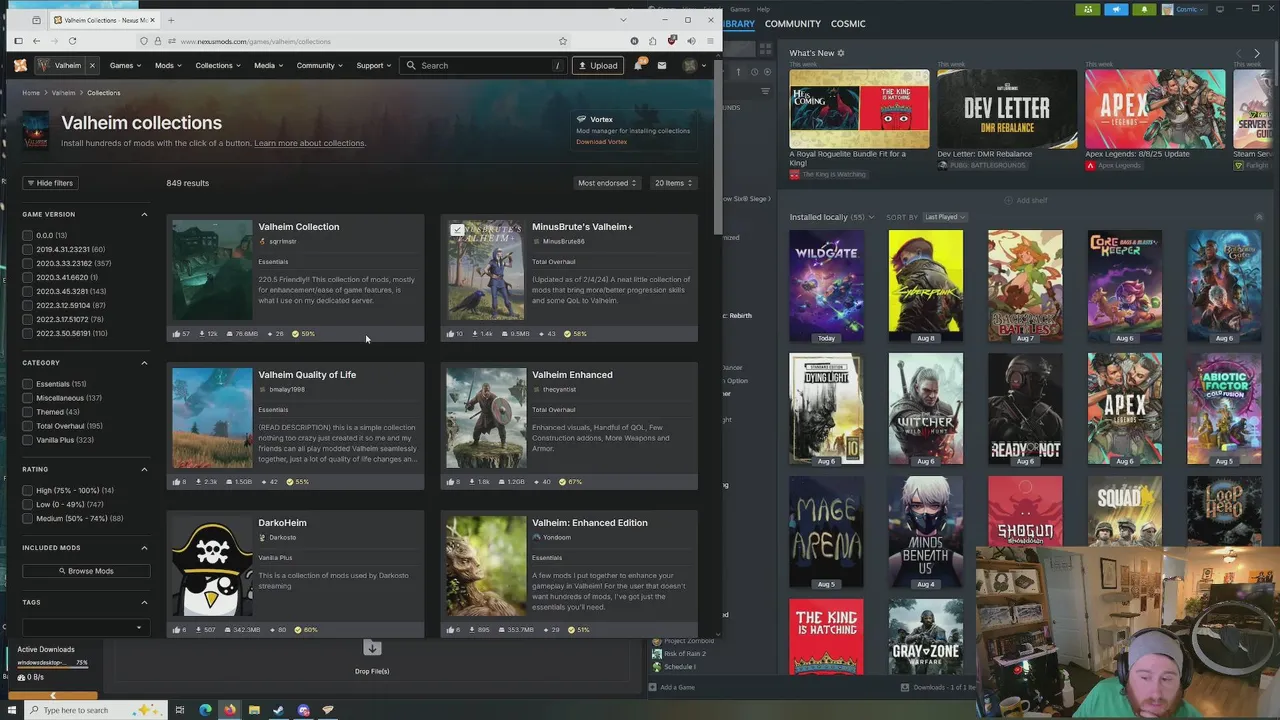The height and width of the screenshot is (720, 1280).
Task: Switch Steam library to grid view icon
Action: coord(766,48)
